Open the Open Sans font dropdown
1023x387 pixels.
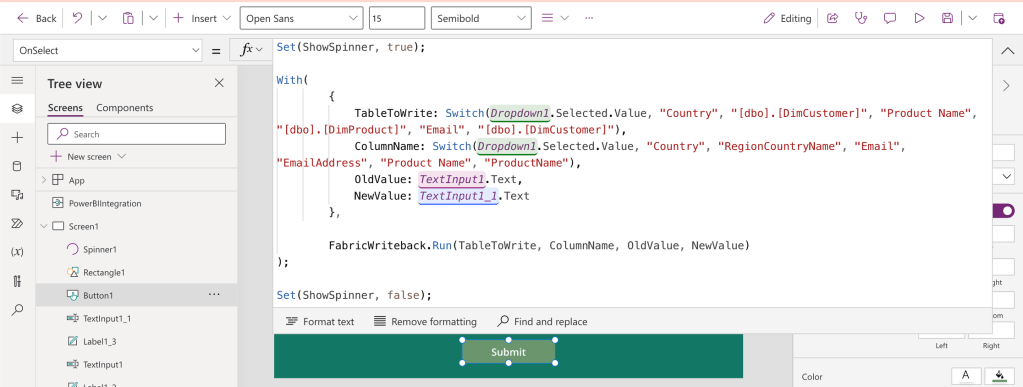pyautogui.click(x=301, y=18)
